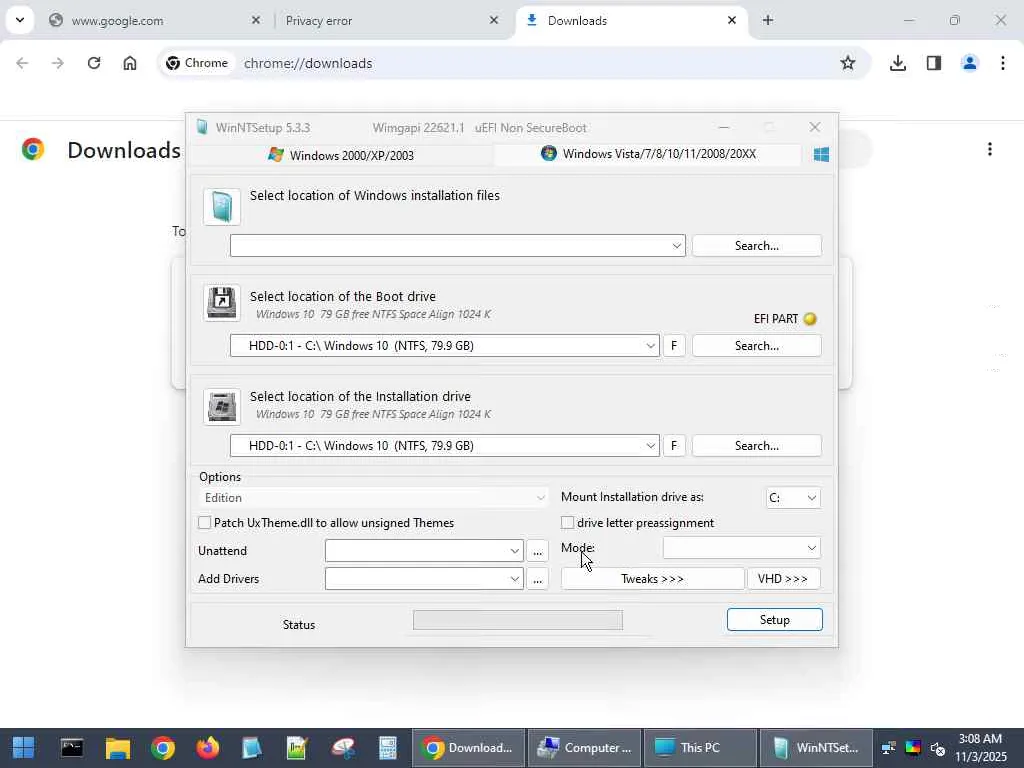Click WinNTSetup title bar app icon
The width and height of the screenshot is (1024, 768).
coord(202,127)
